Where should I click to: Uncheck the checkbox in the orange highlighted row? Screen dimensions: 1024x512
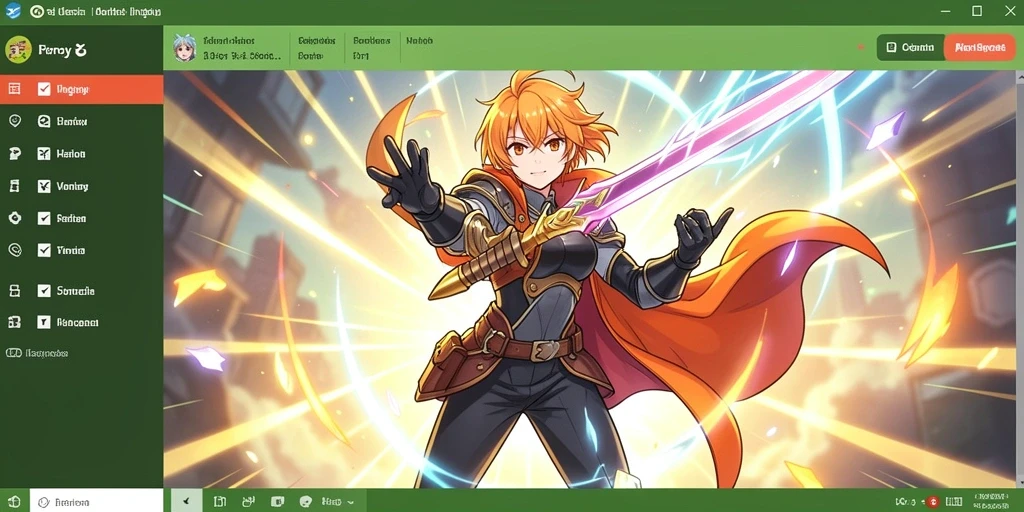tap(44, 89)
